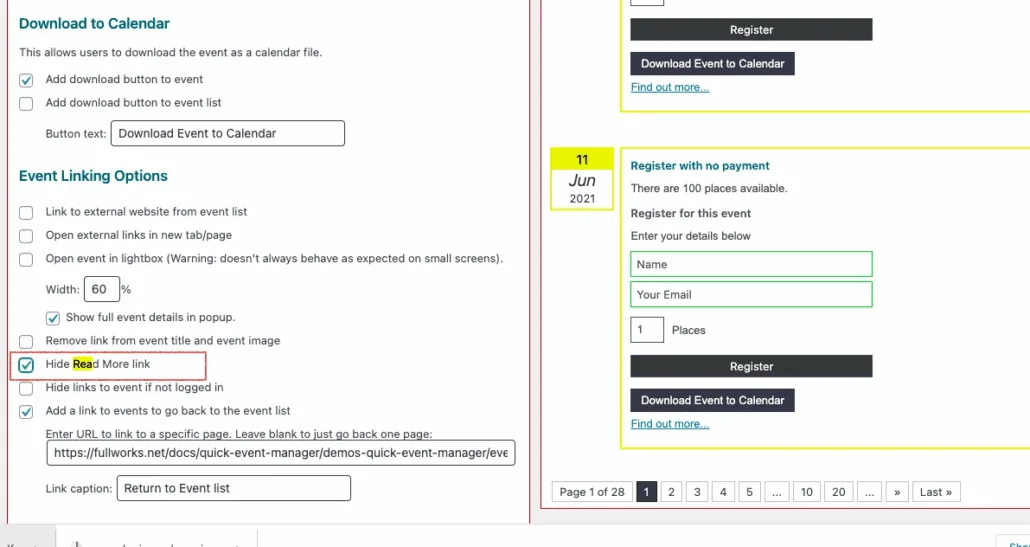The height and width of the screenshot is (547, 1030).
Task: Check Link to external website from event list
Action: coord(26,213)
